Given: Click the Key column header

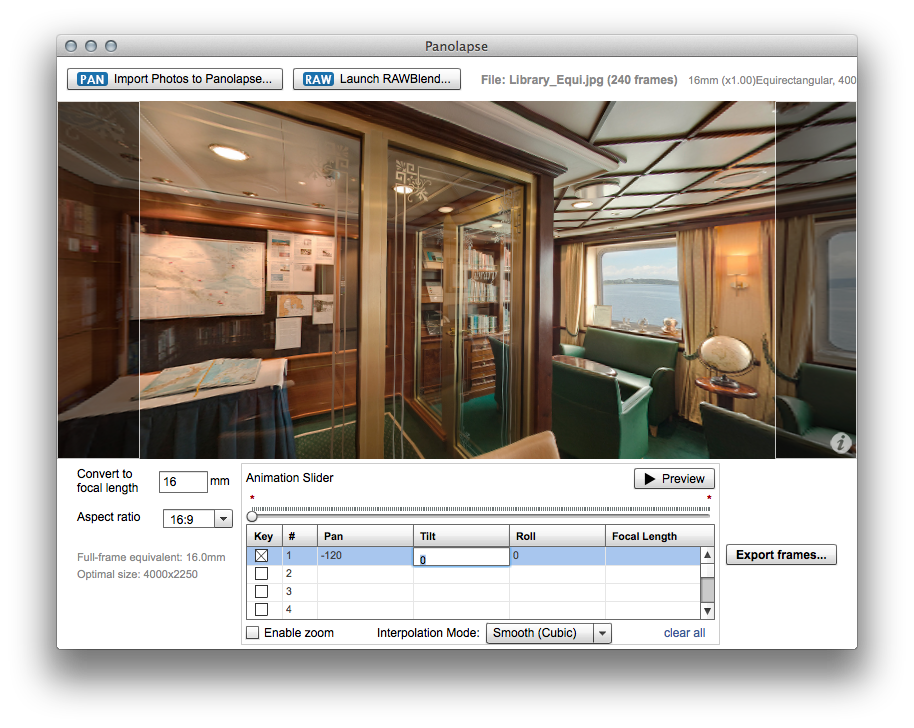Looking at the screenshot, I should (265, 536).
